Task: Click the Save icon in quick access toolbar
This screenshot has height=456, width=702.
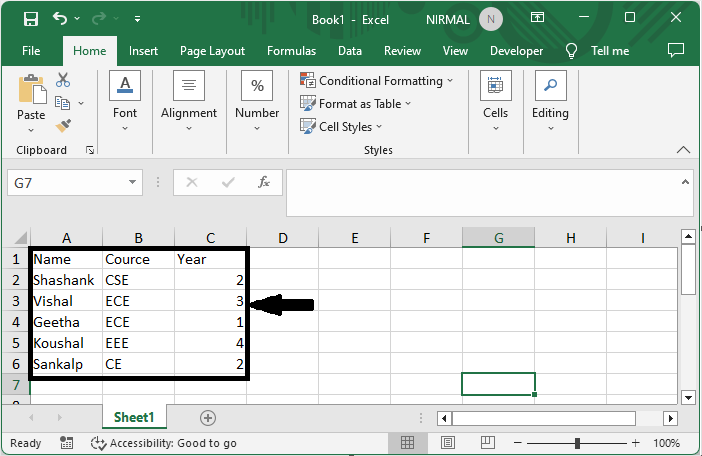Action: (x=31, y=19)
